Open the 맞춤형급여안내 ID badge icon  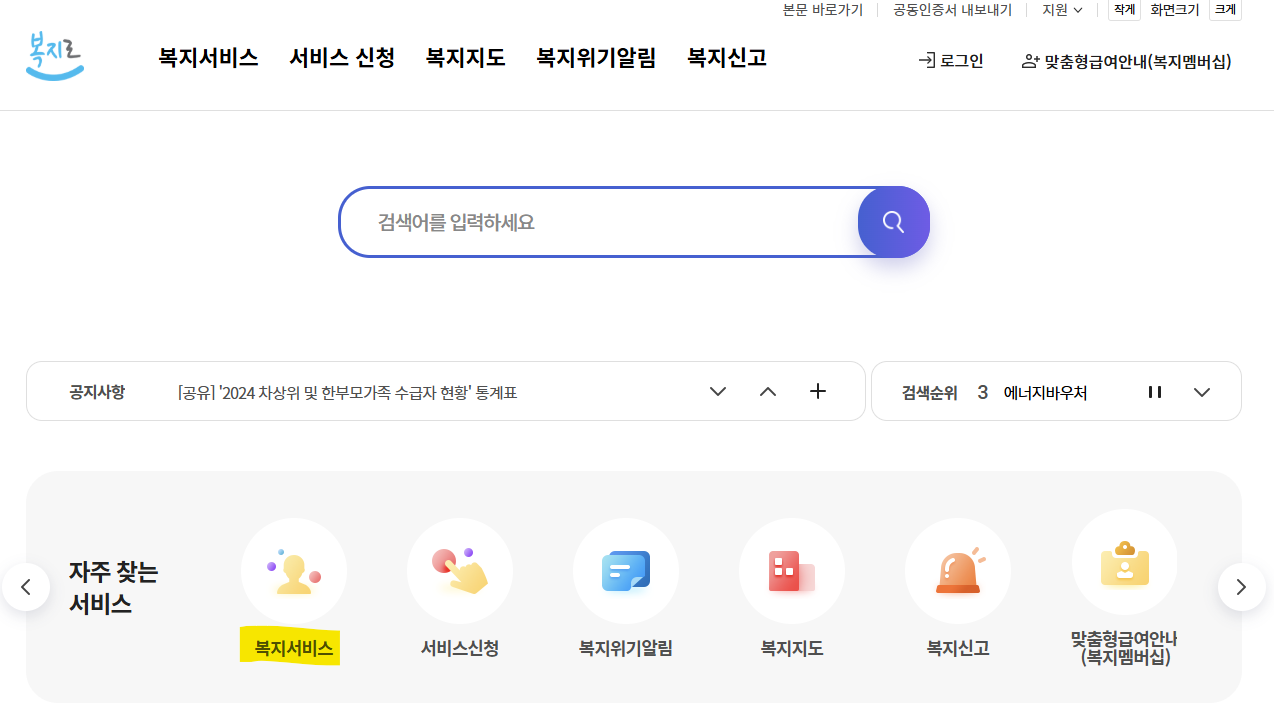[1125, 563]
